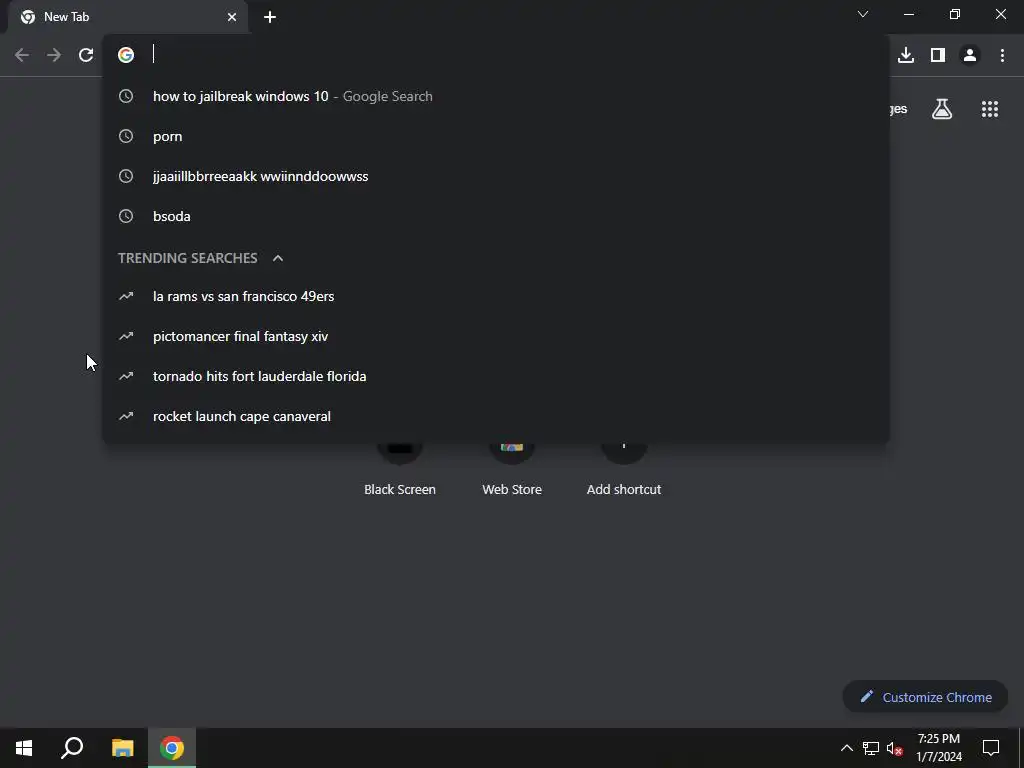Open the notification center icon
The height and width of the screenshot is (768, 1024).
point(991,748)
